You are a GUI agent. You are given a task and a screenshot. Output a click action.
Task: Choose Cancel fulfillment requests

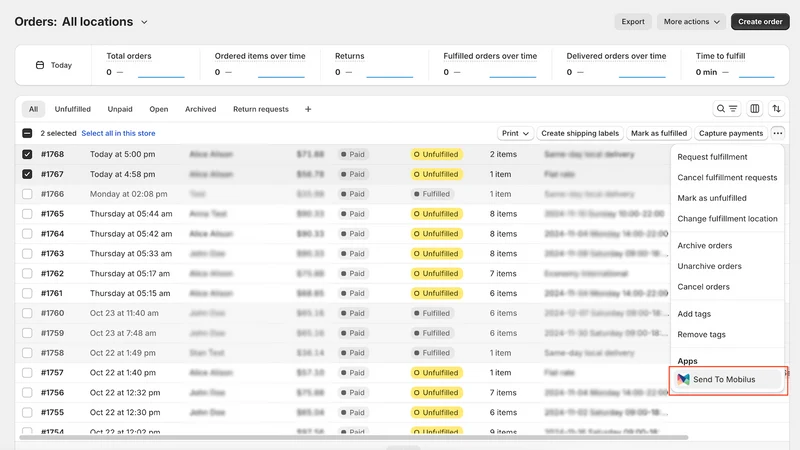(727, 178)
